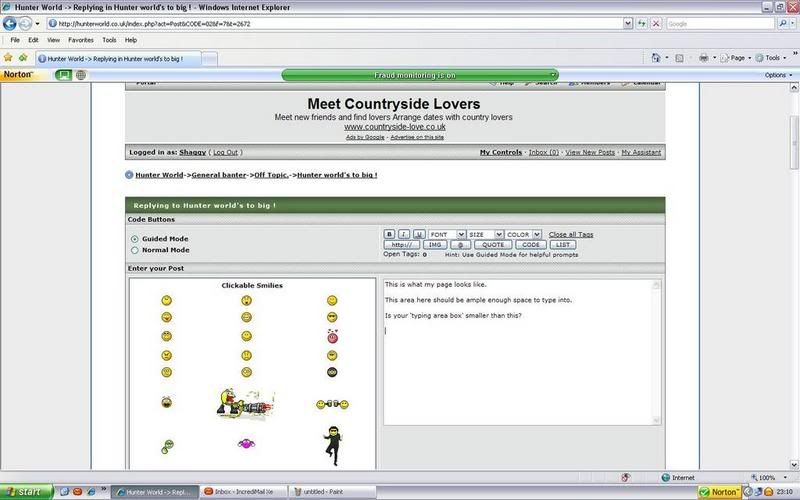Open the Tools menu in menu bar
Image resolution: width=800 pixels, height=500 pixels.
[x=109, y=40]
